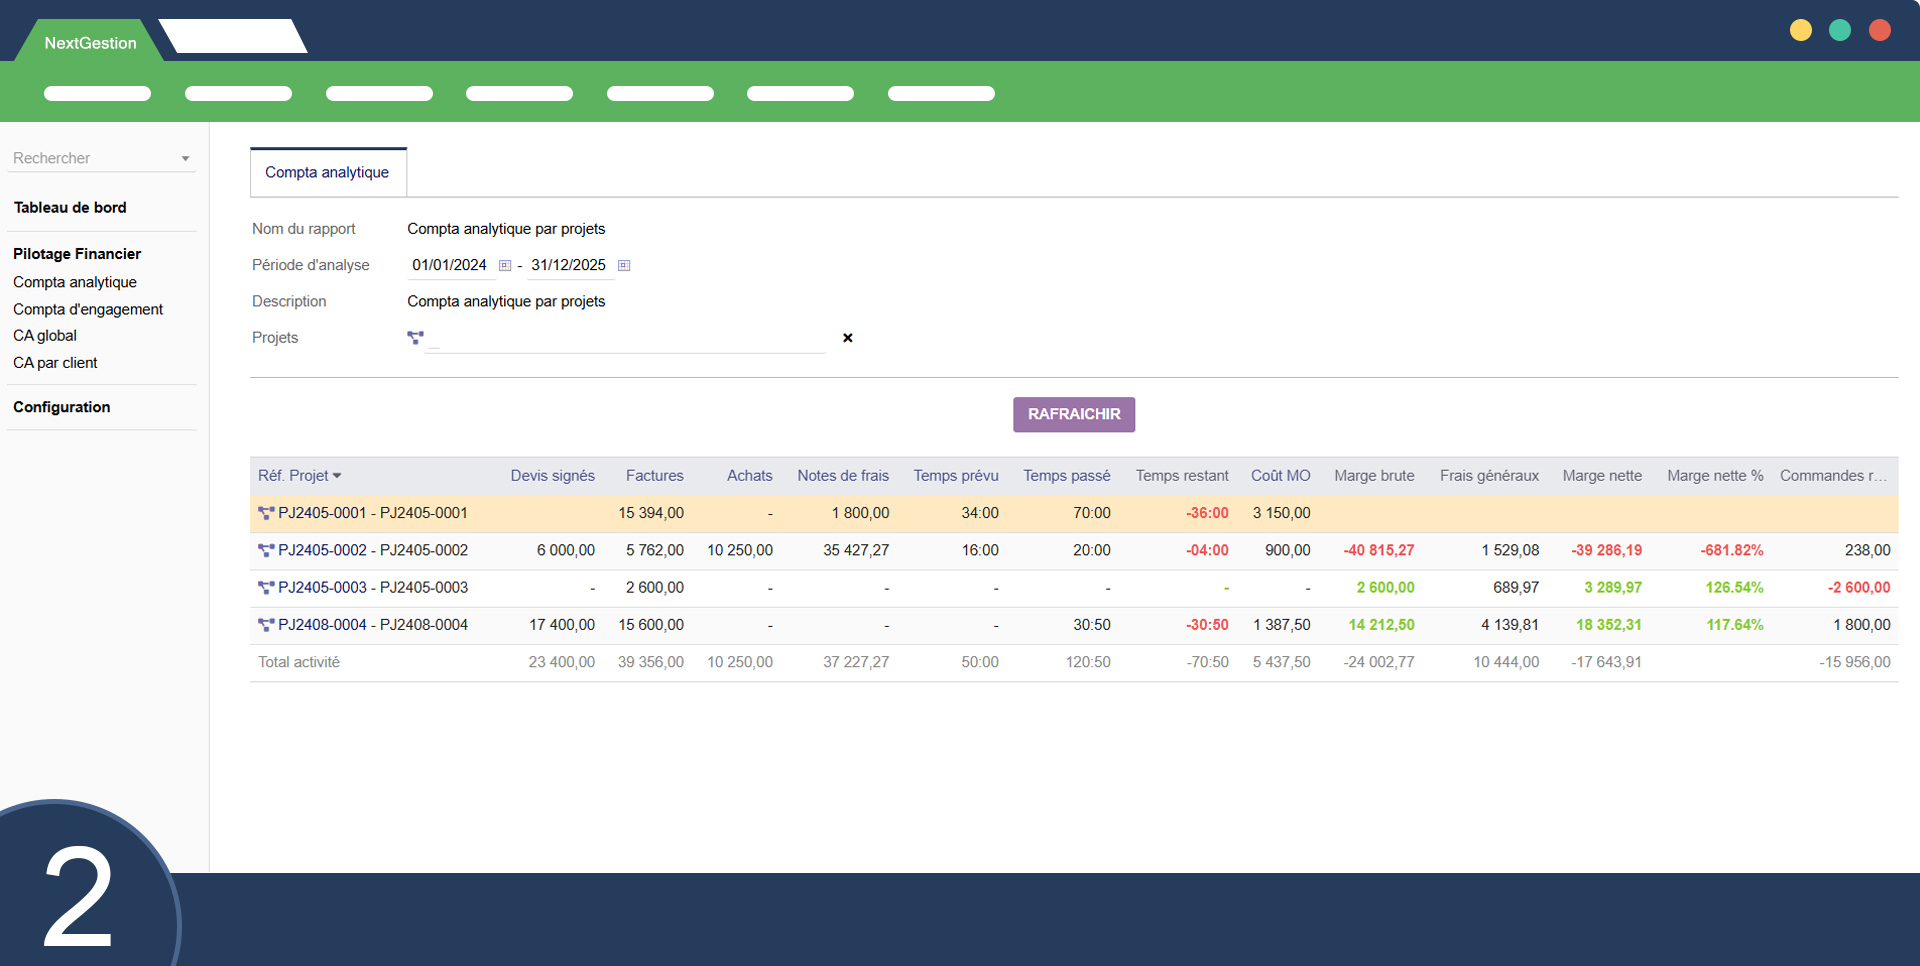Open the PJ2405-0002 project row link

(373, 550)
